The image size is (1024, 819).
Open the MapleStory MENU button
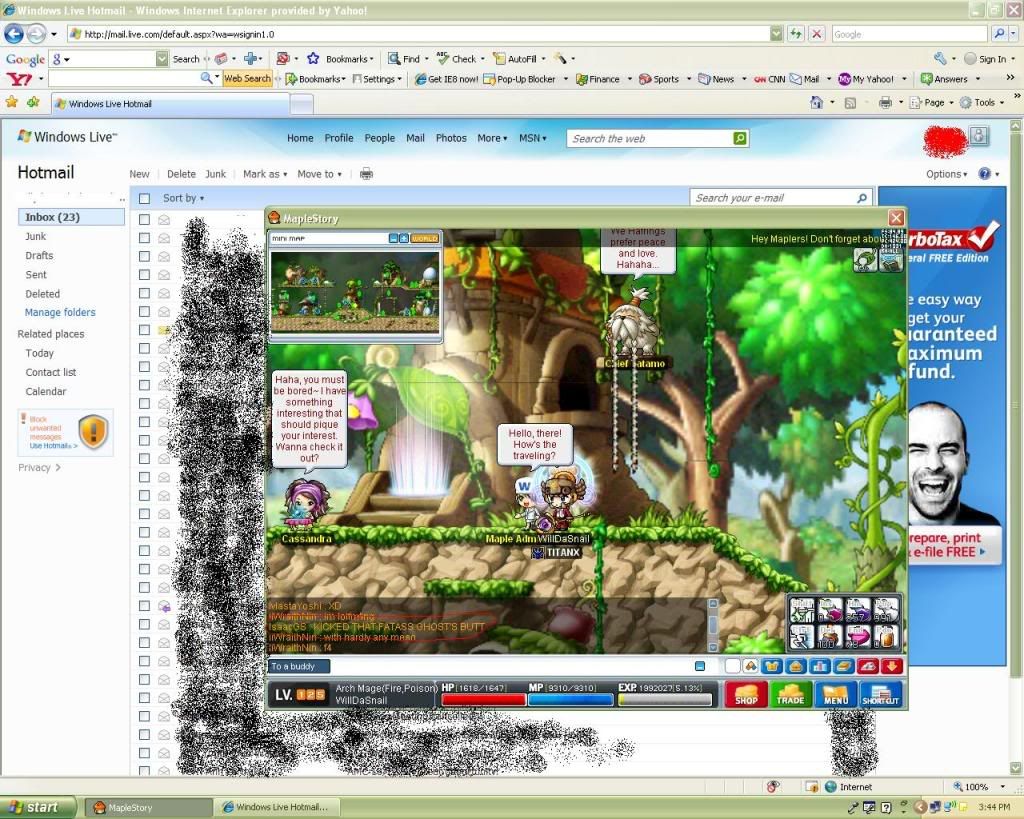click(836, 694)
